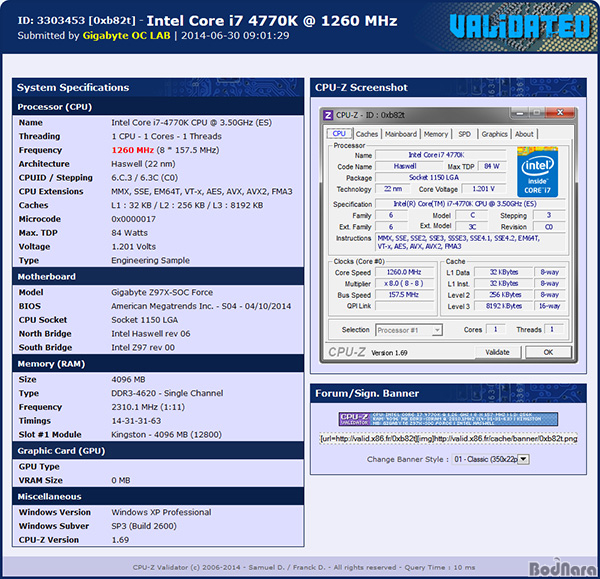
Task: Close the CPU-Z window
Action: (x=560, y=113)
